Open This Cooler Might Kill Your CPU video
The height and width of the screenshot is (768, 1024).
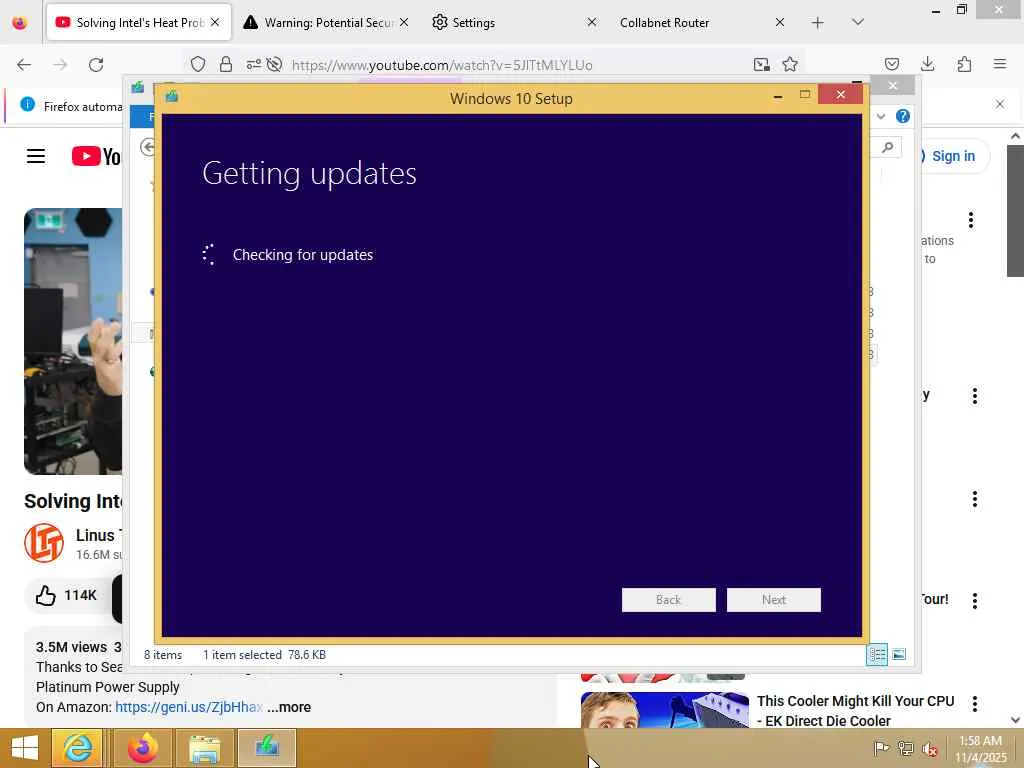[x=856, y=711]
